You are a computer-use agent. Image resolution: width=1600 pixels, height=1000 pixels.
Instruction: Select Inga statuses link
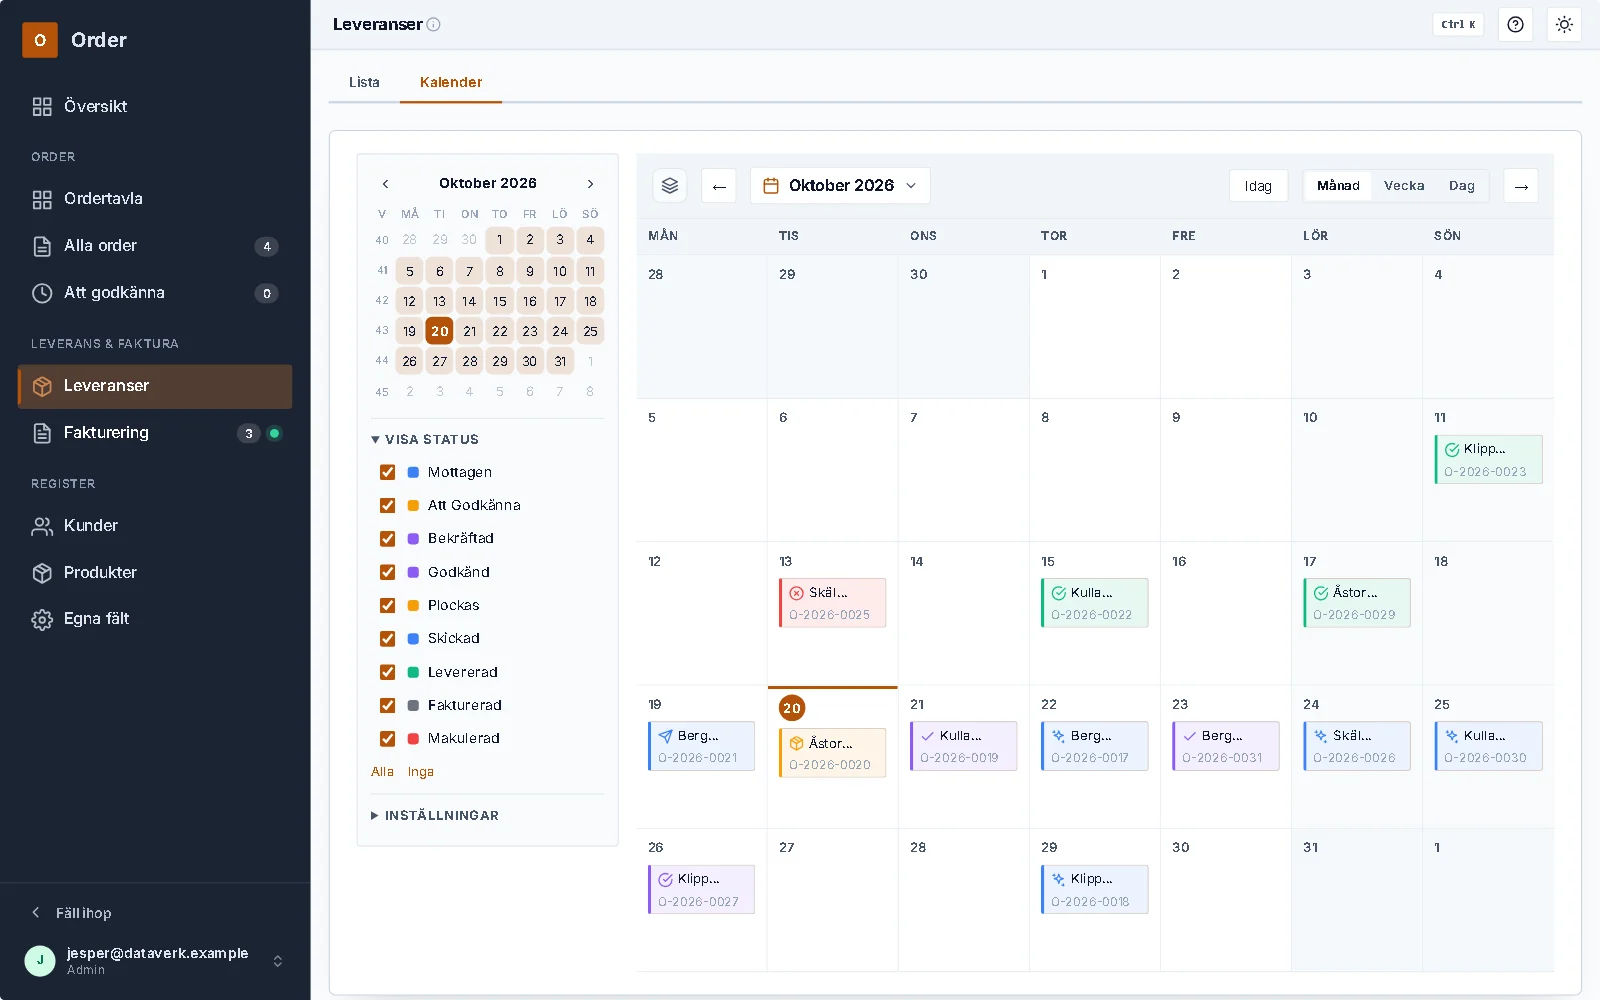(x=421, y=772)
